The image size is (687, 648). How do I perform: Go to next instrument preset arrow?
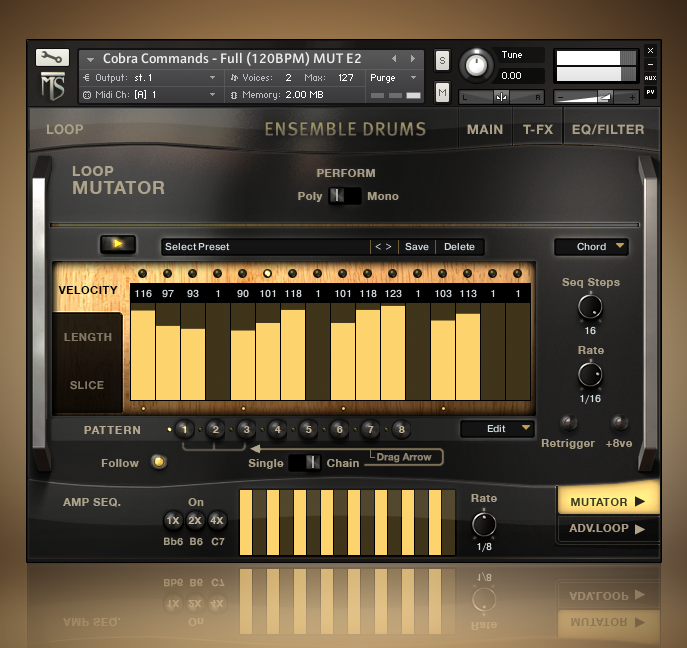[413, 58]
